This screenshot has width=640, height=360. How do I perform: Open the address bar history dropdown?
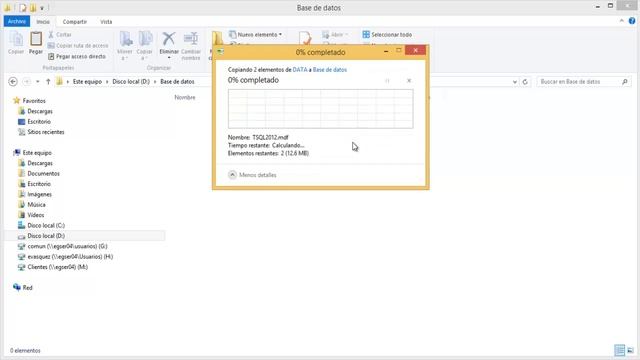click(x=515, y=82)
